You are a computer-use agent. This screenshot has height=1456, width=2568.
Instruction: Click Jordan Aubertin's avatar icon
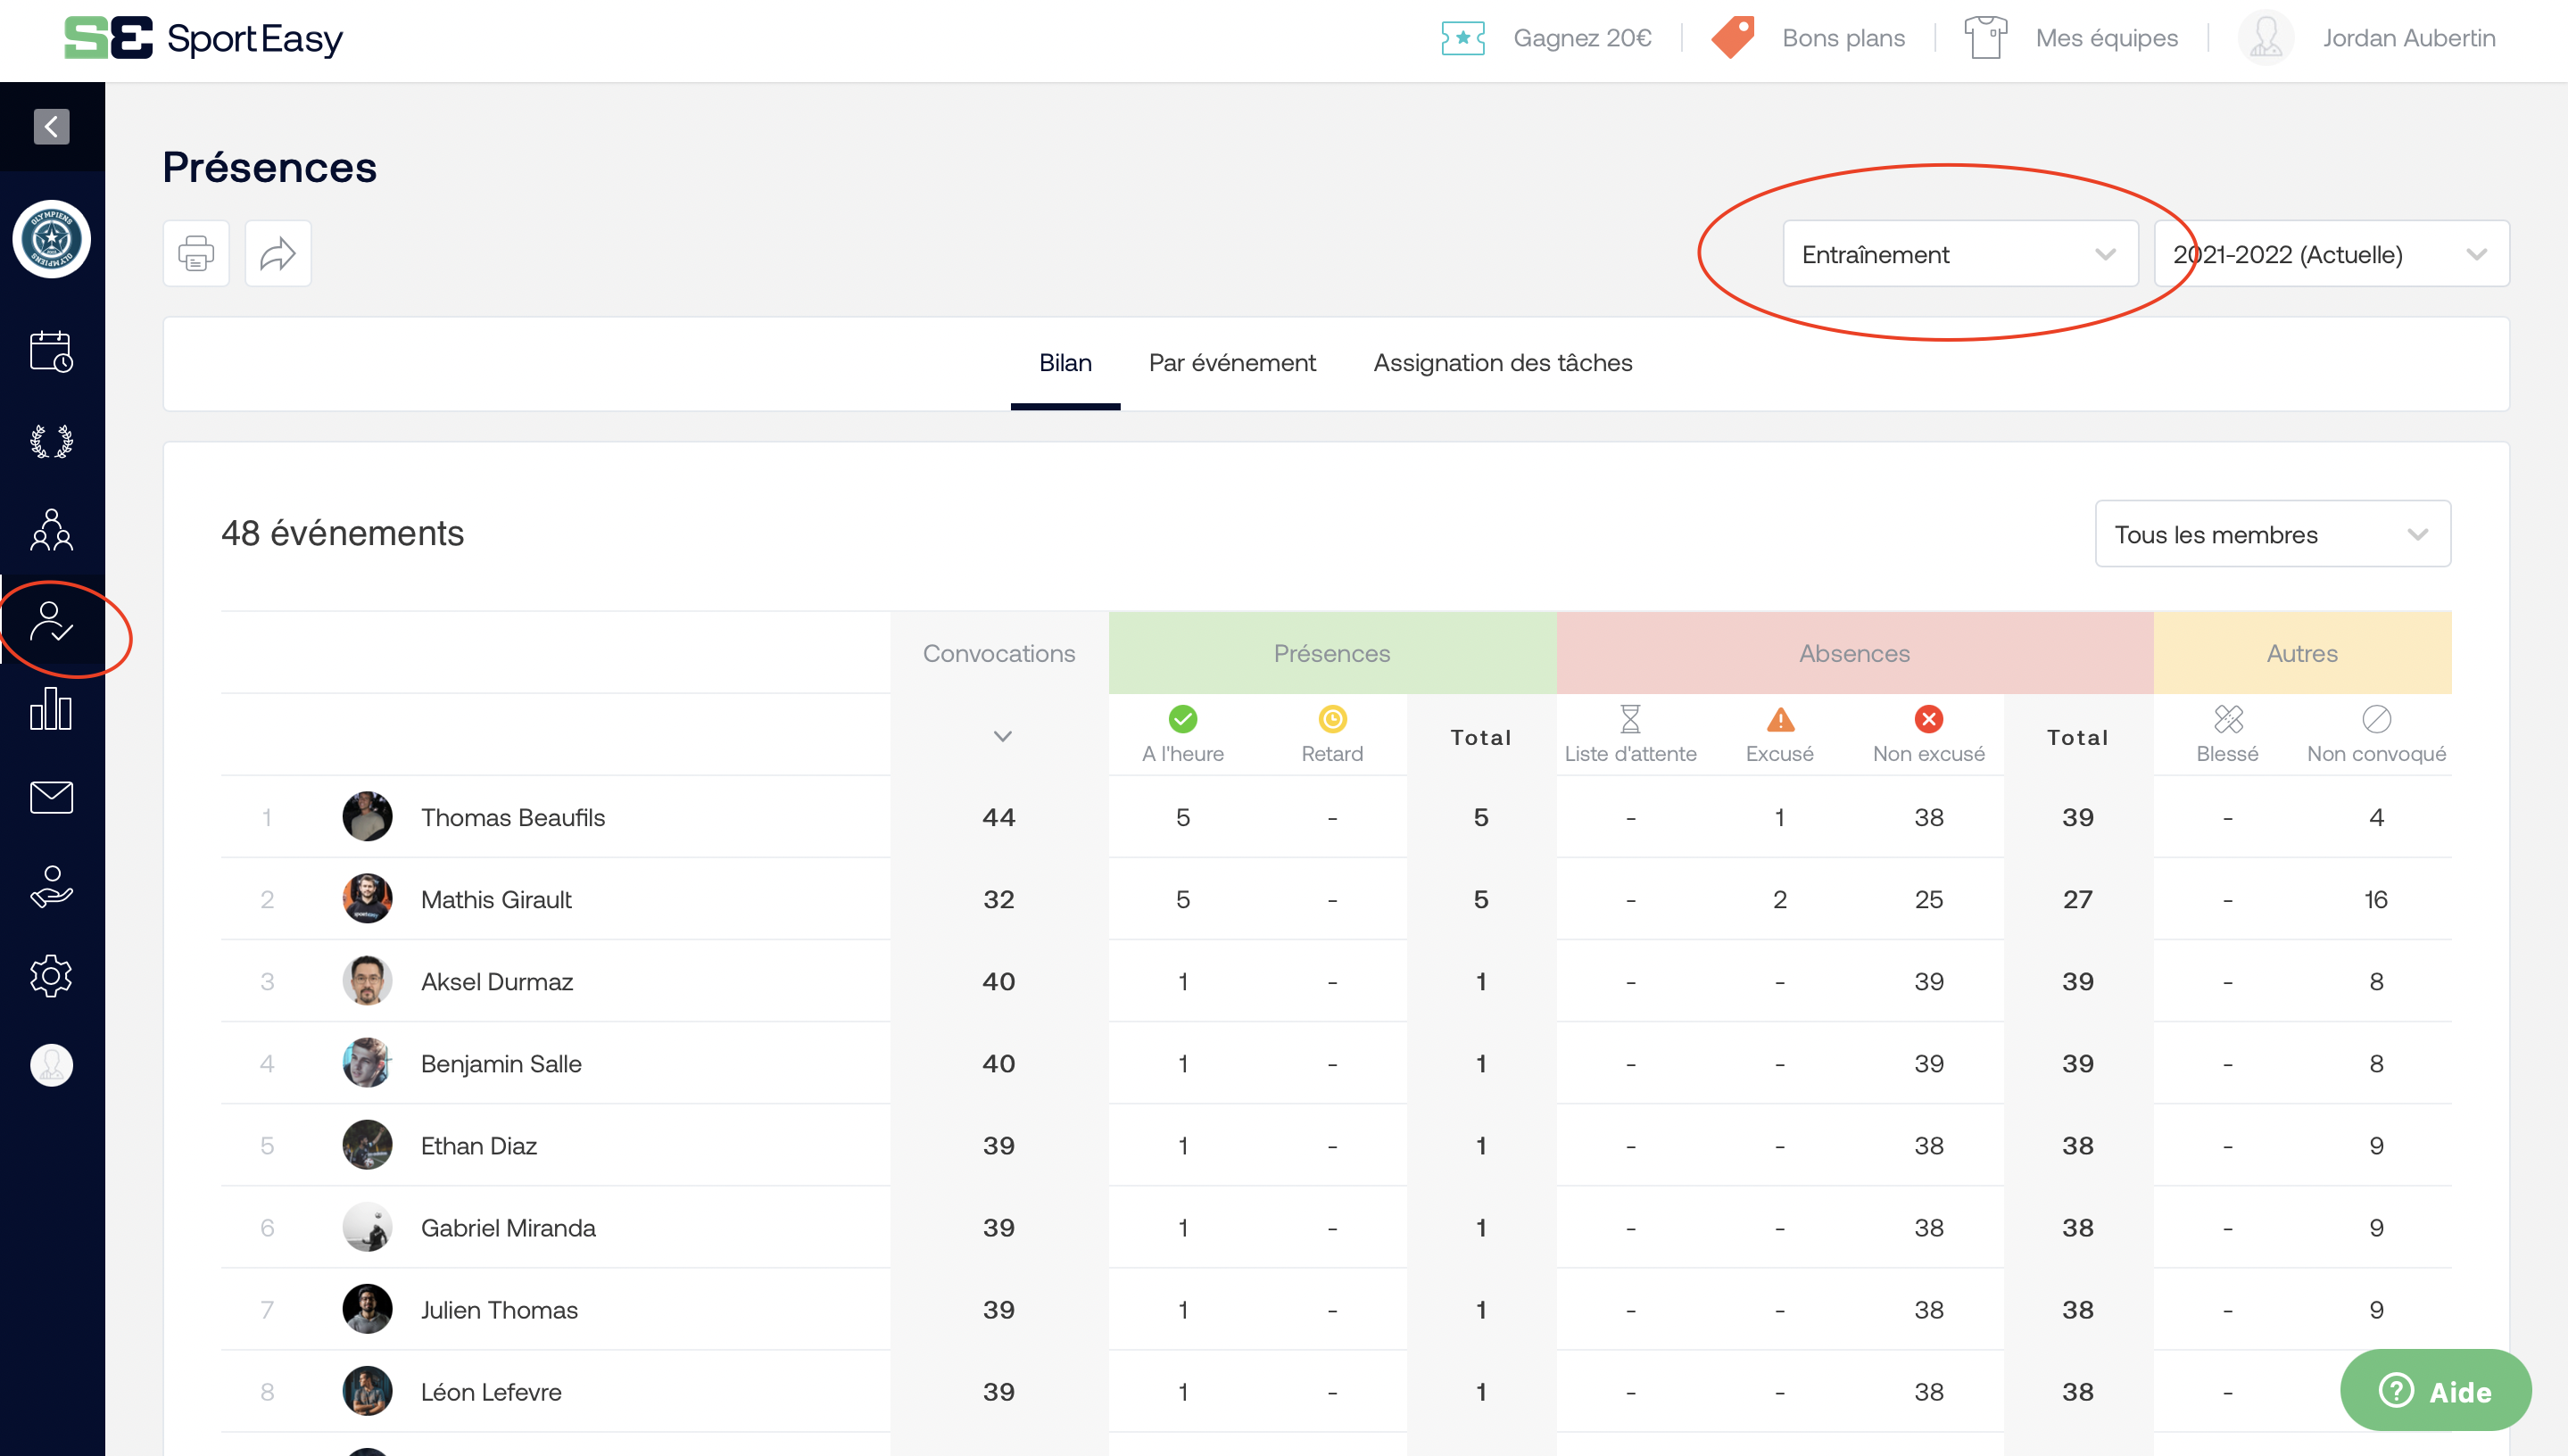click(2266, 38)
